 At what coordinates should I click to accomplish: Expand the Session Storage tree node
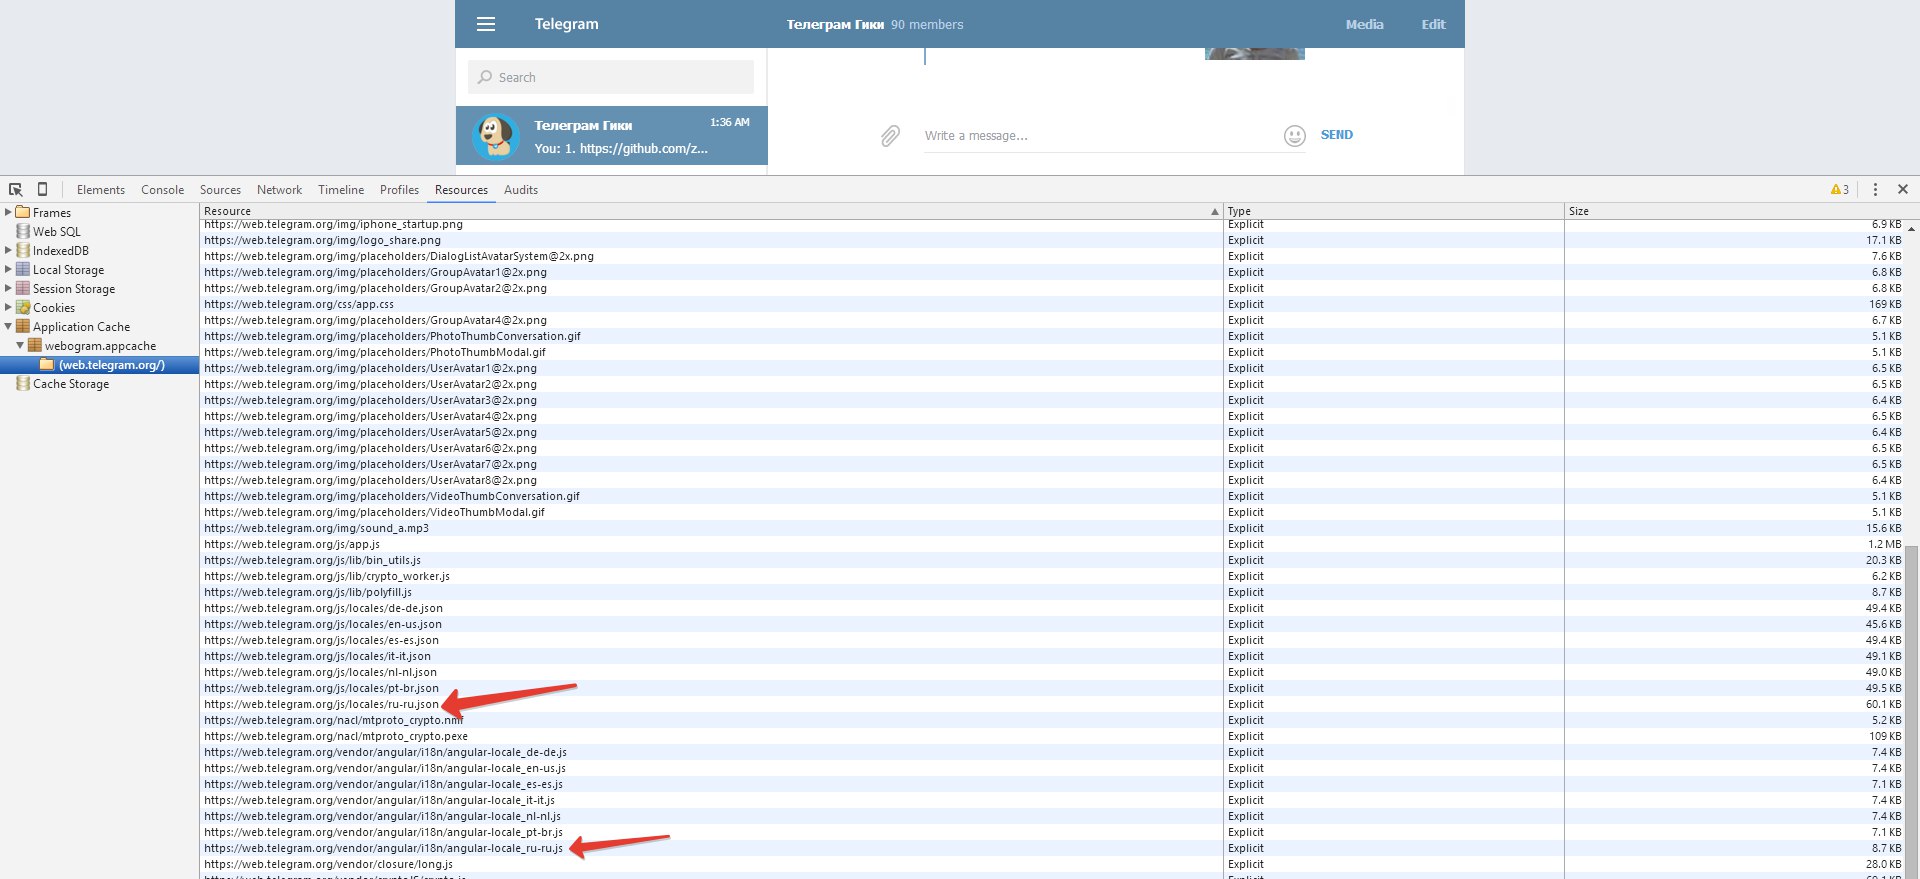(x=8, y=288)
